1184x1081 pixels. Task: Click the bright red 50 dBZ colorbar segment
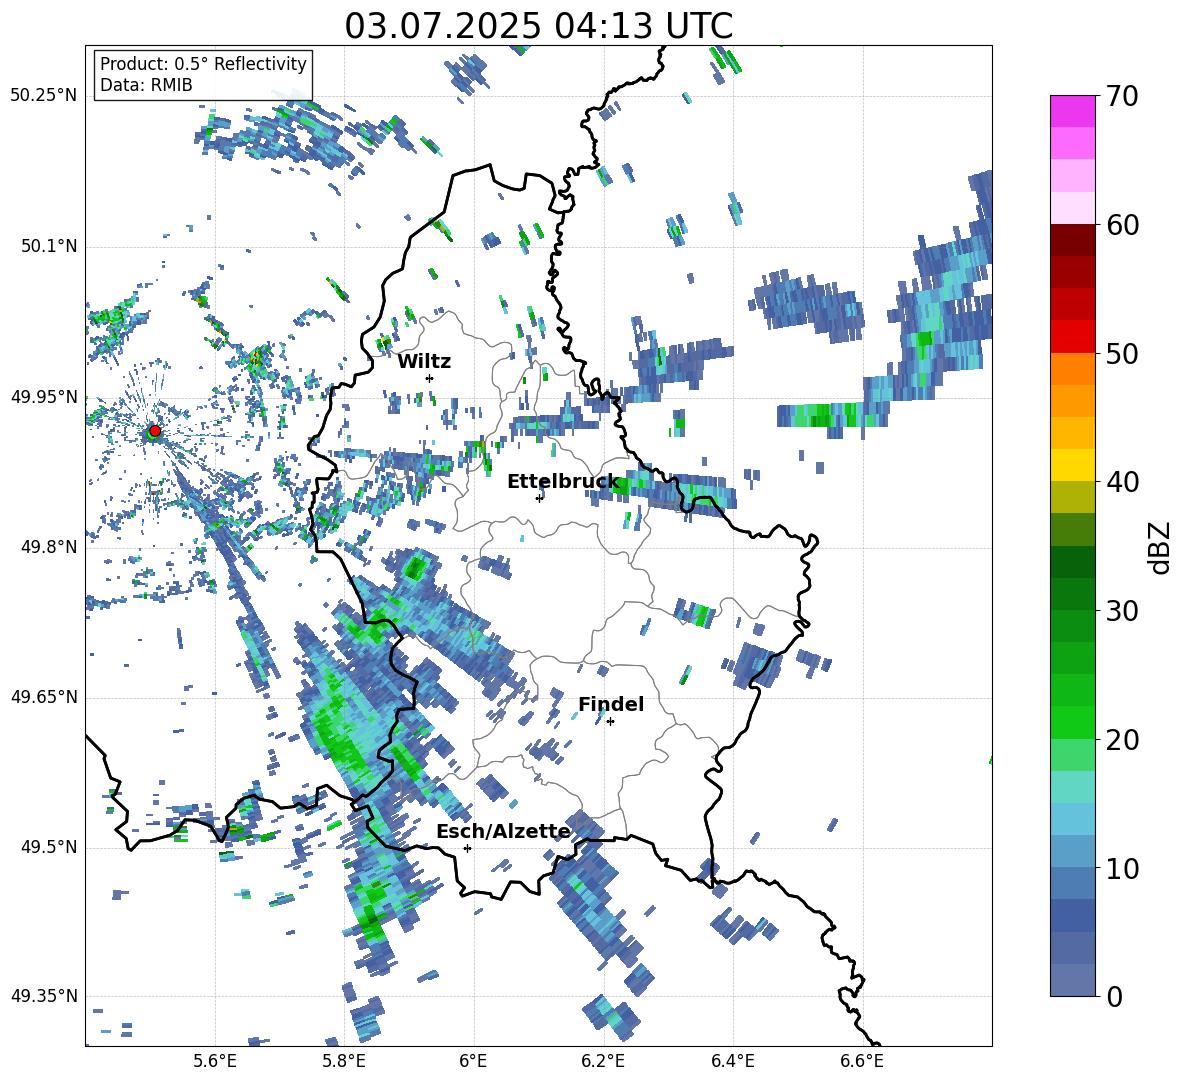tap(1072, 337)
